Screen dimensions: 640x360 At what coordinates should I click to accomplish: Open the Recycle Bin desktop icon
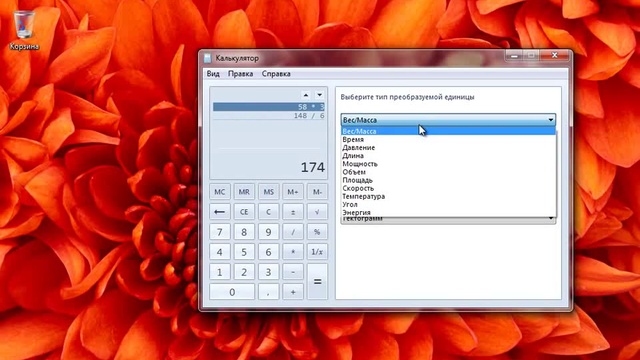pos(24,31)
